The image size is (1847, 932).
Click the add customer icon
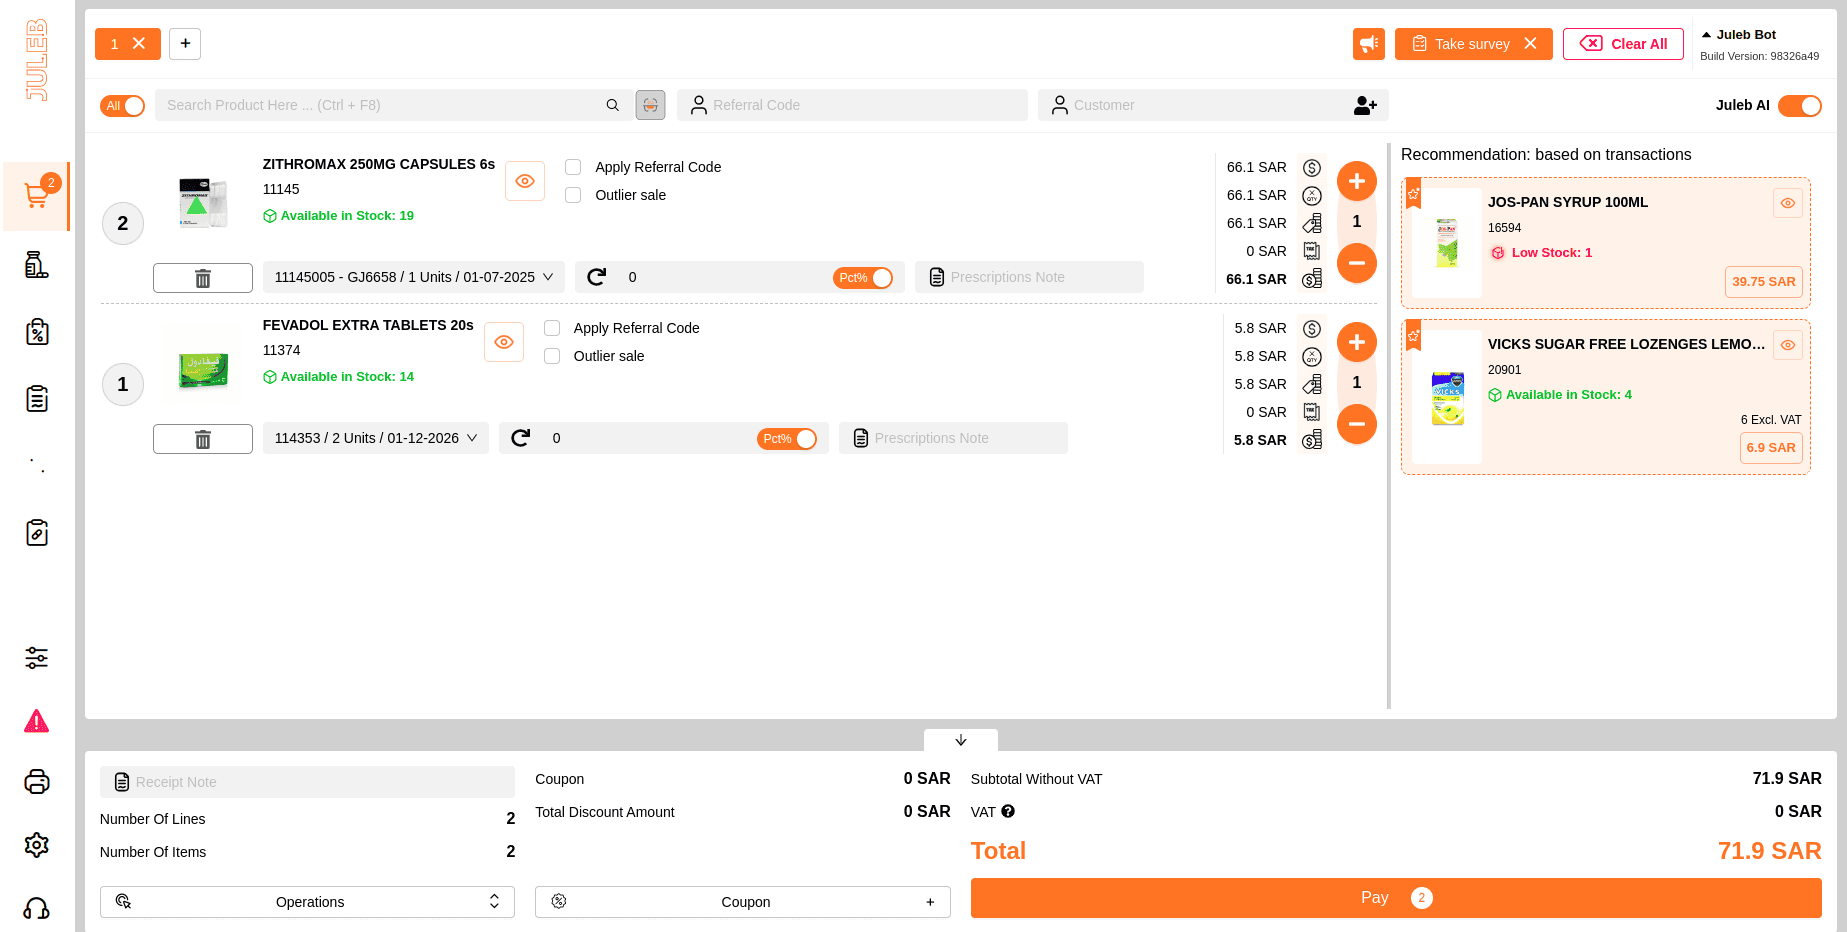1365,105
